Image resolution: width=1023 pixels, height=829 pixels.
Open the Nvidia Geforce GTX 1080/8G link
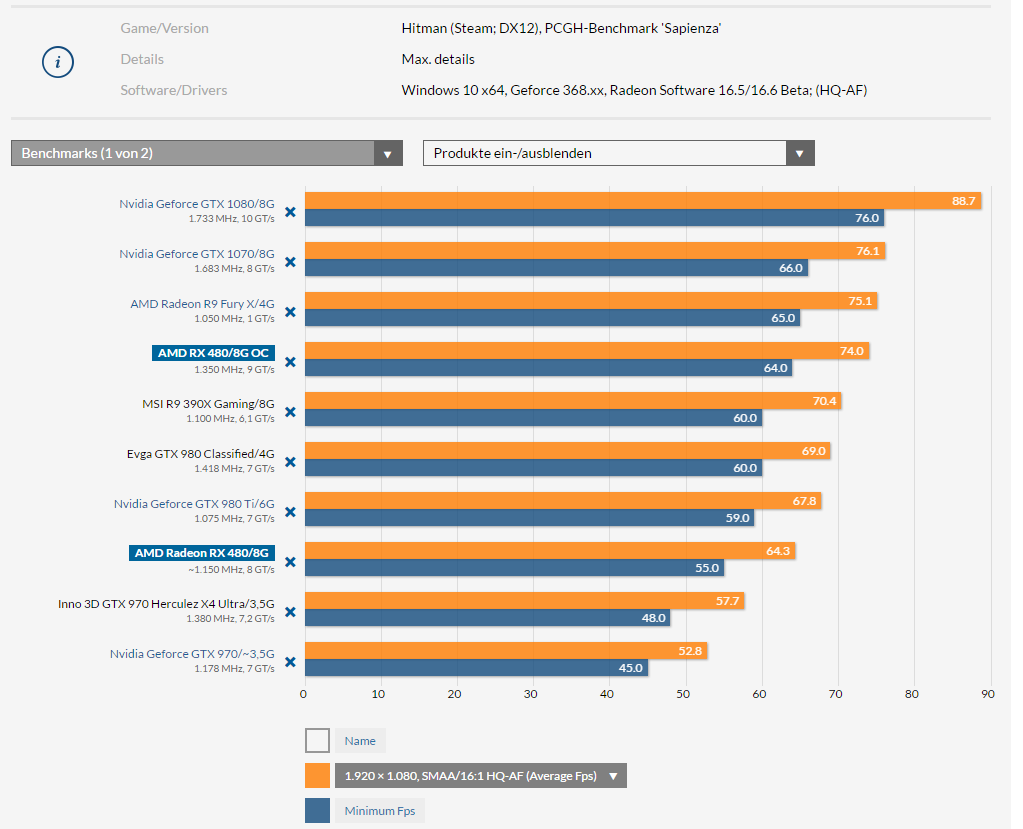[x=197, y=203]
